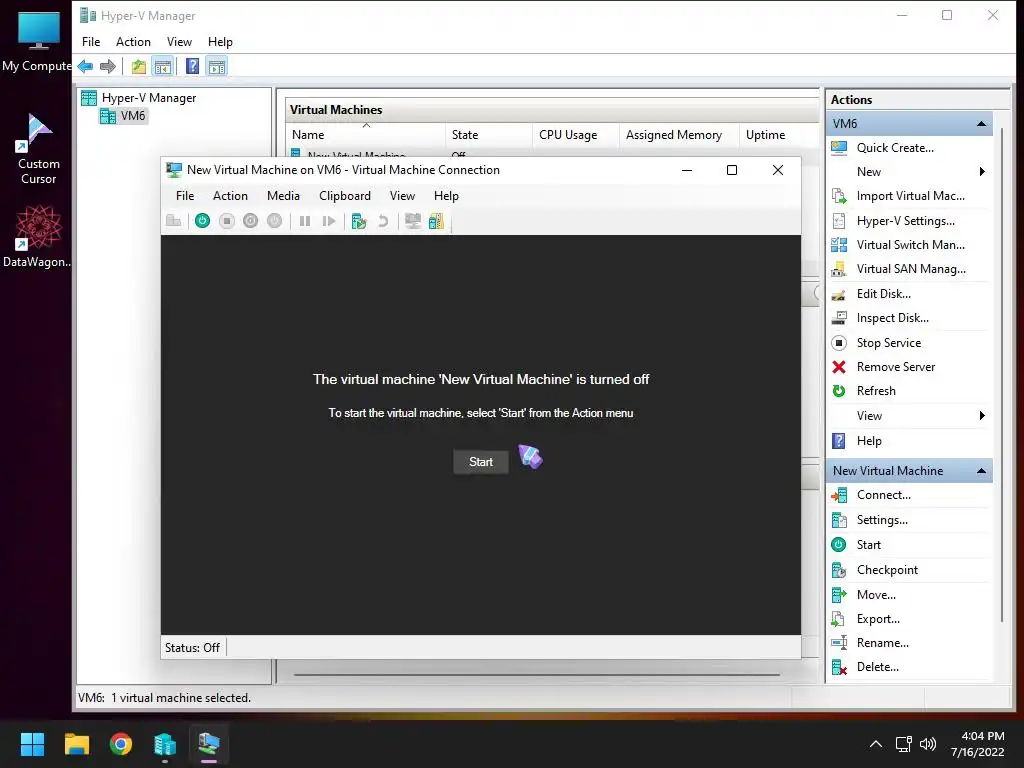The height and width of the screenshot is (768, 1024).
Task: Open the View menu in Hyper-V Manager
Action: 179,42
